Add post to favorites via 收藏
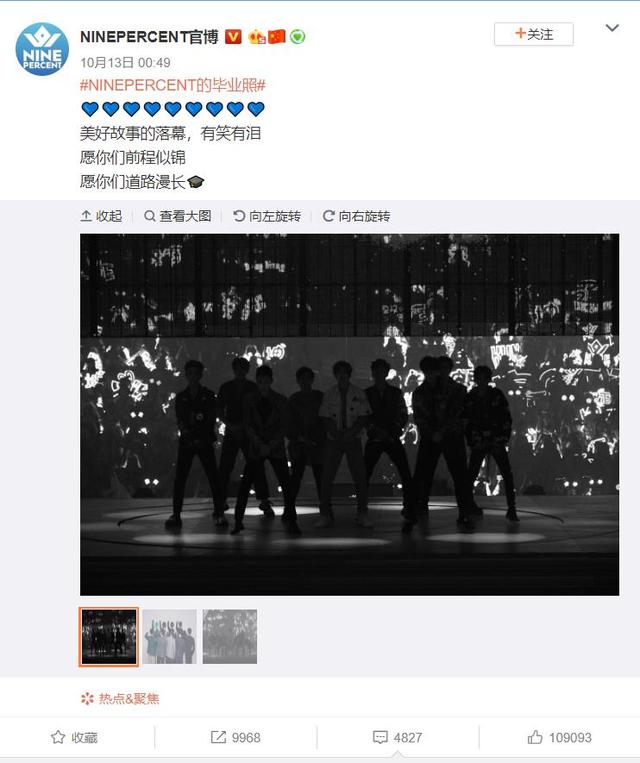 (74, 738)
